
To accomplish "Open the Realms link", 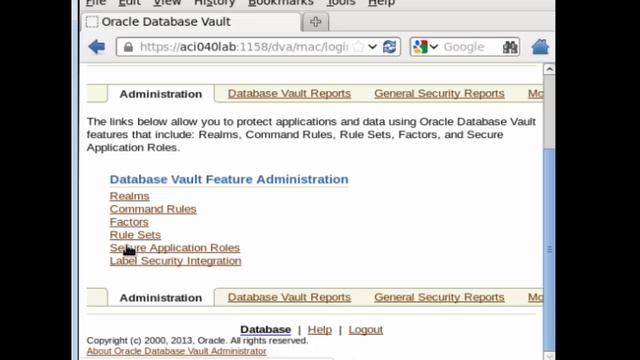I will click(x=129, y=196).
